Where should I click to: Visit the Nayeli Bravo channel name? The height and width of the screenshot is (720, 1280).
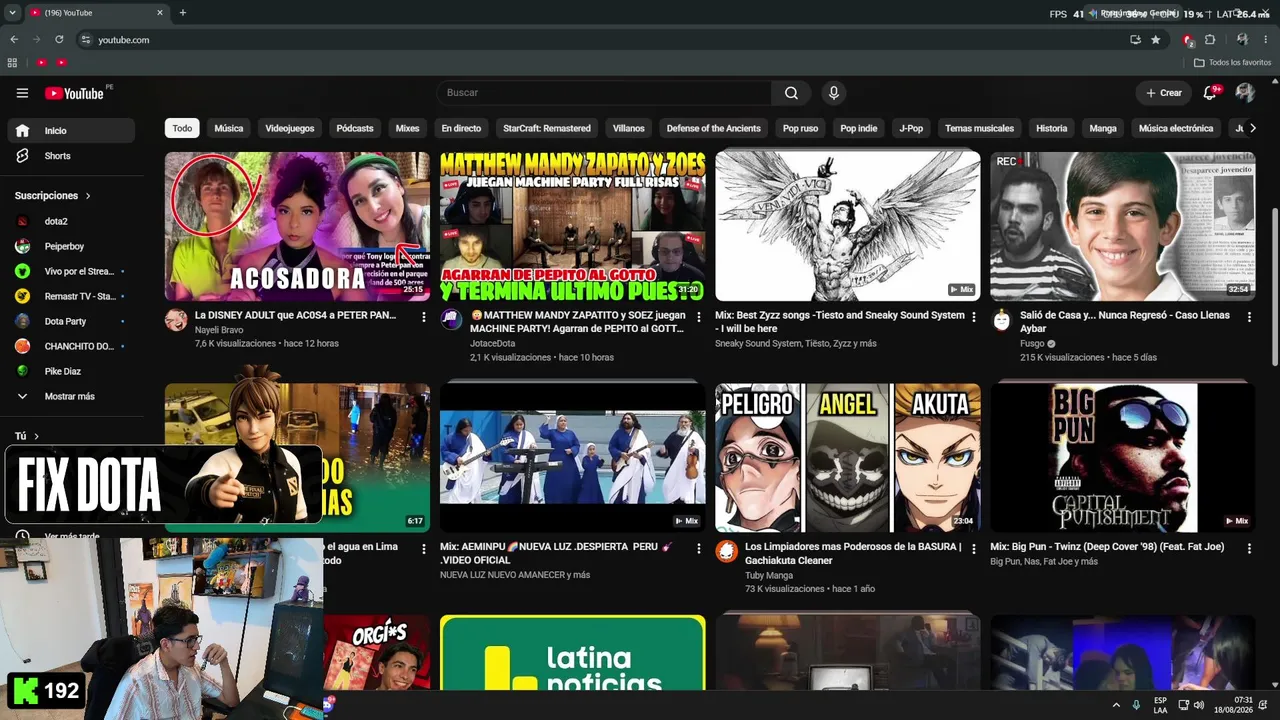219,330
